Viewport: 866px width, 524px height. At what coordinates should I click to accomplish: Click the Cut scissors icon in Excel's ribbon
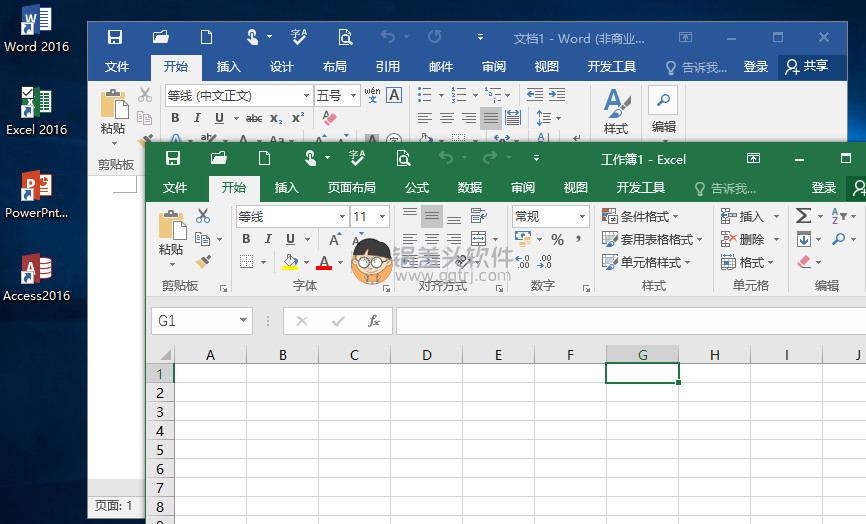click(203, 216)
